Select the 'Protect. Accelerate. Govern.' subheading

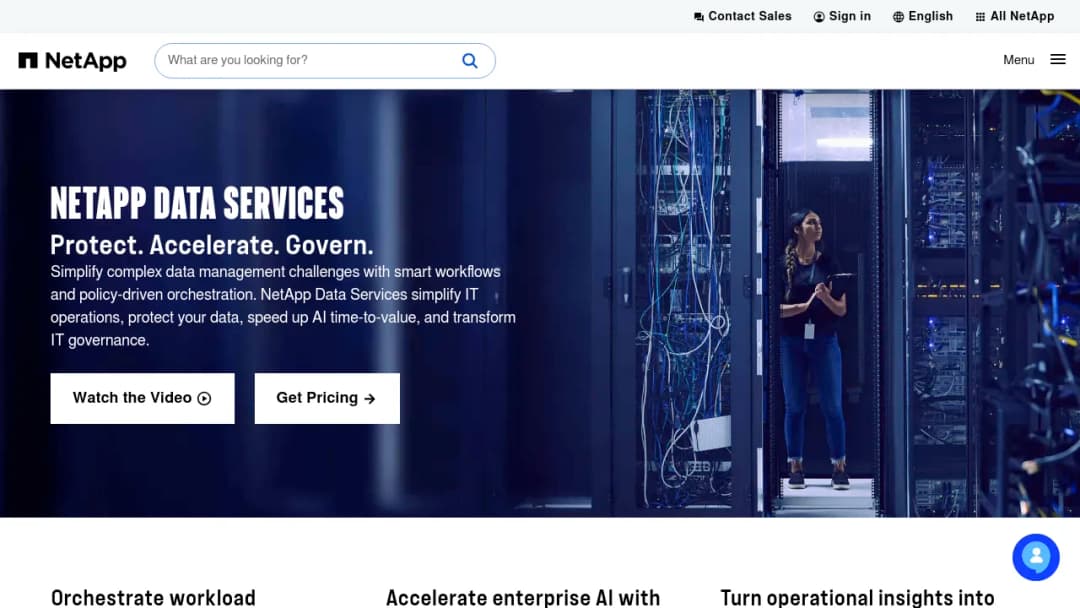click(x=211, y=245)
